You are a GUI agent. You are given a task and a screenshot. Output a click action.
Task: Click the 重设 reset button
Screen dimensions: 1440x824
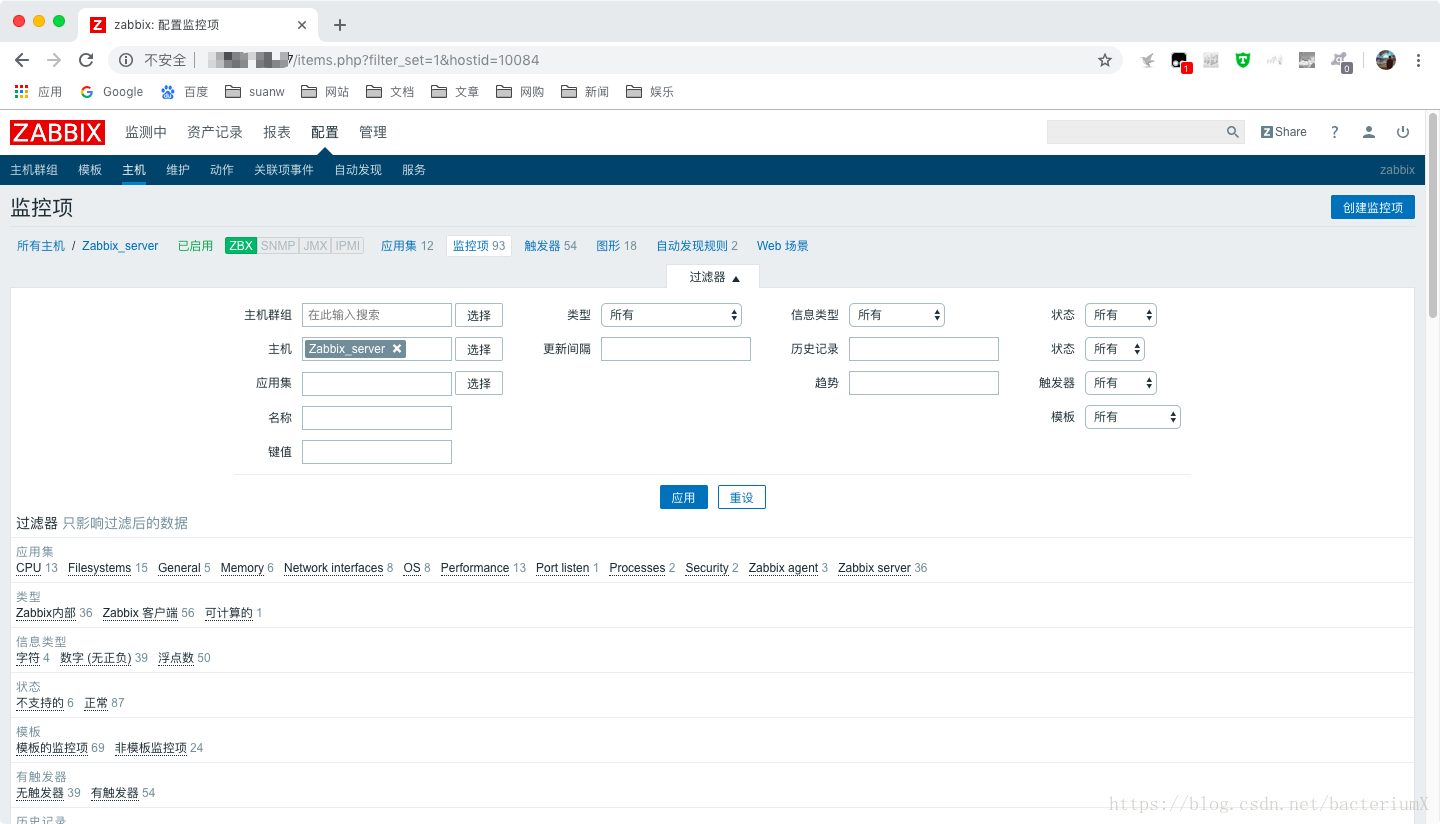(742, 497)
